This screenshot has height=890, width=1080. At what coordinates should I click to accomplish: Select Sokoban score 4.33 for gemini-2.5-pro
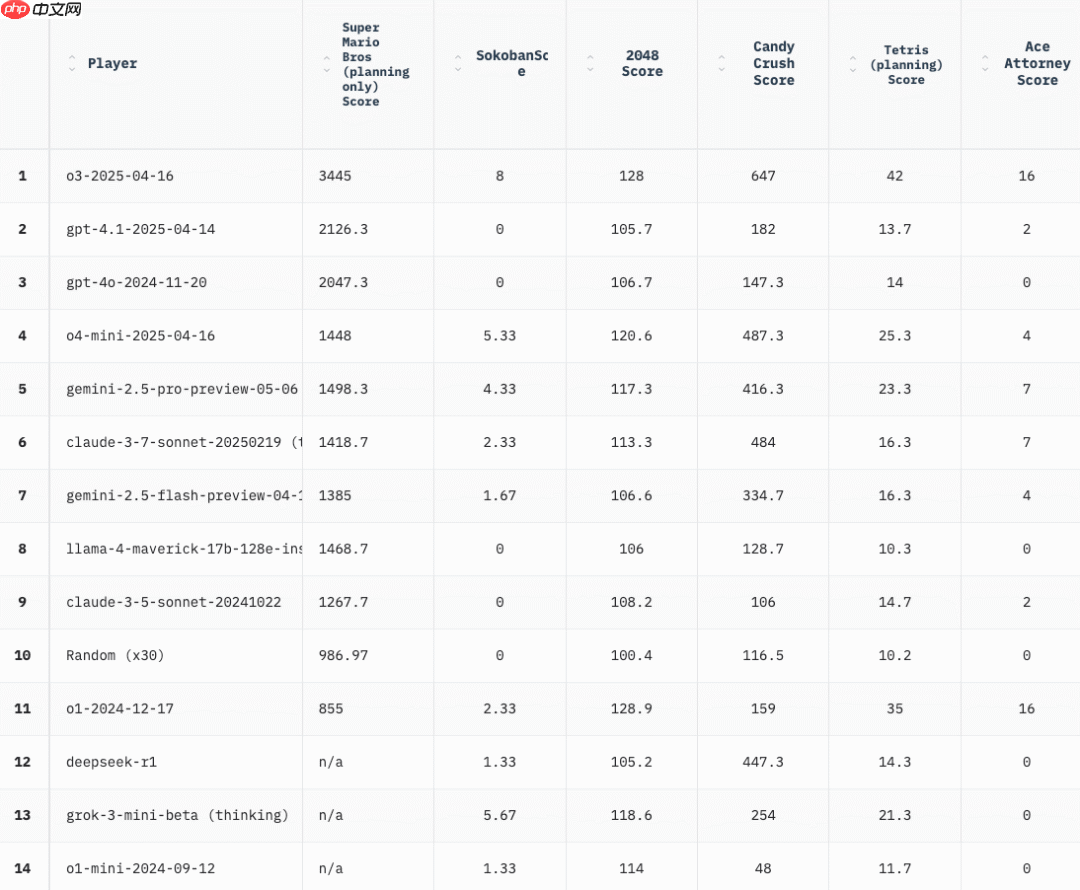click(499, 389)
